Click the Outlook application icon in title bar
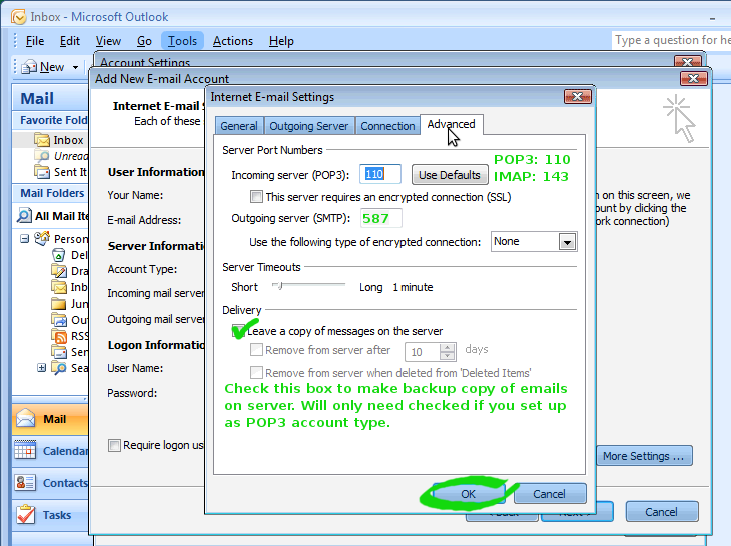Image resolution: width=731 pixels, height=546 pixels. coord(19,17)
